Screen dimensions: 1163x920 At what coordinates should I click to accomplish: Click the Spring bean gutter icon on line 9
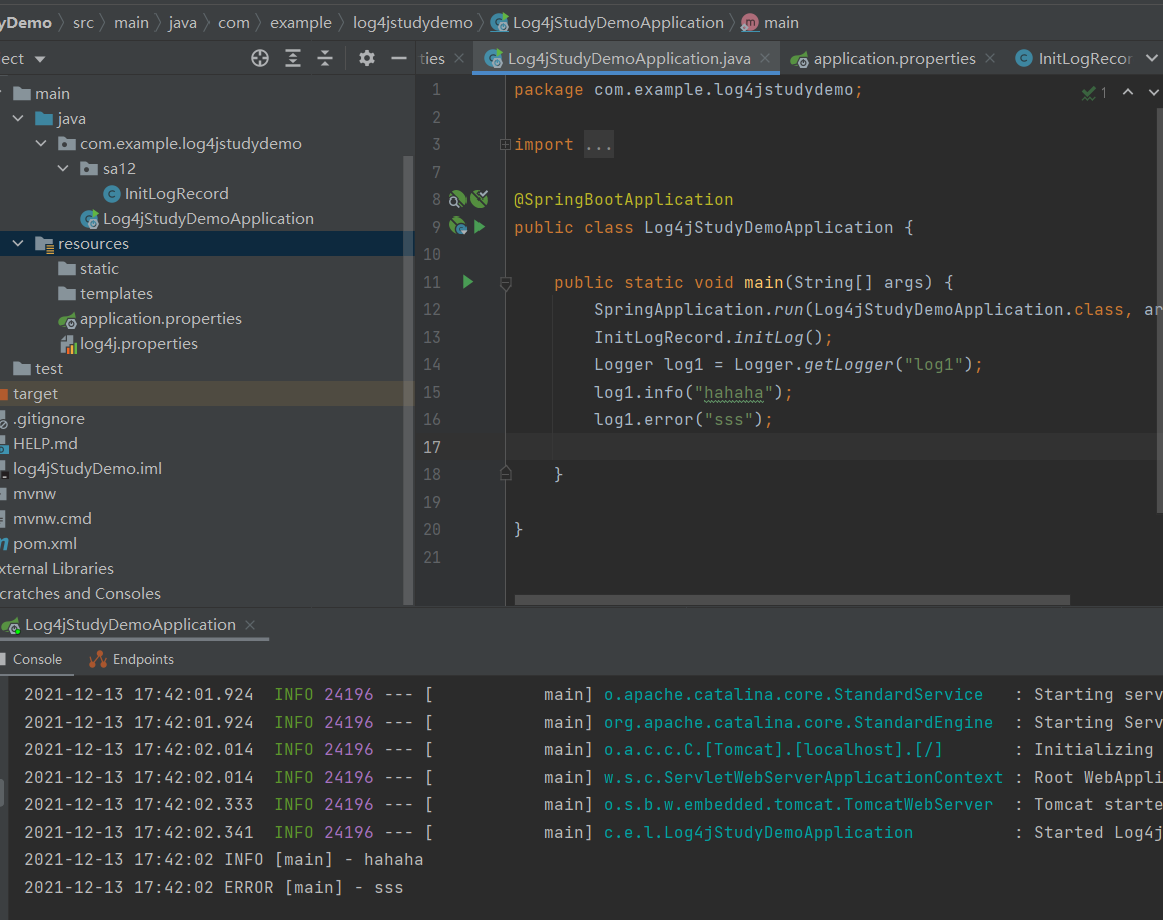(x=458, y=227)
